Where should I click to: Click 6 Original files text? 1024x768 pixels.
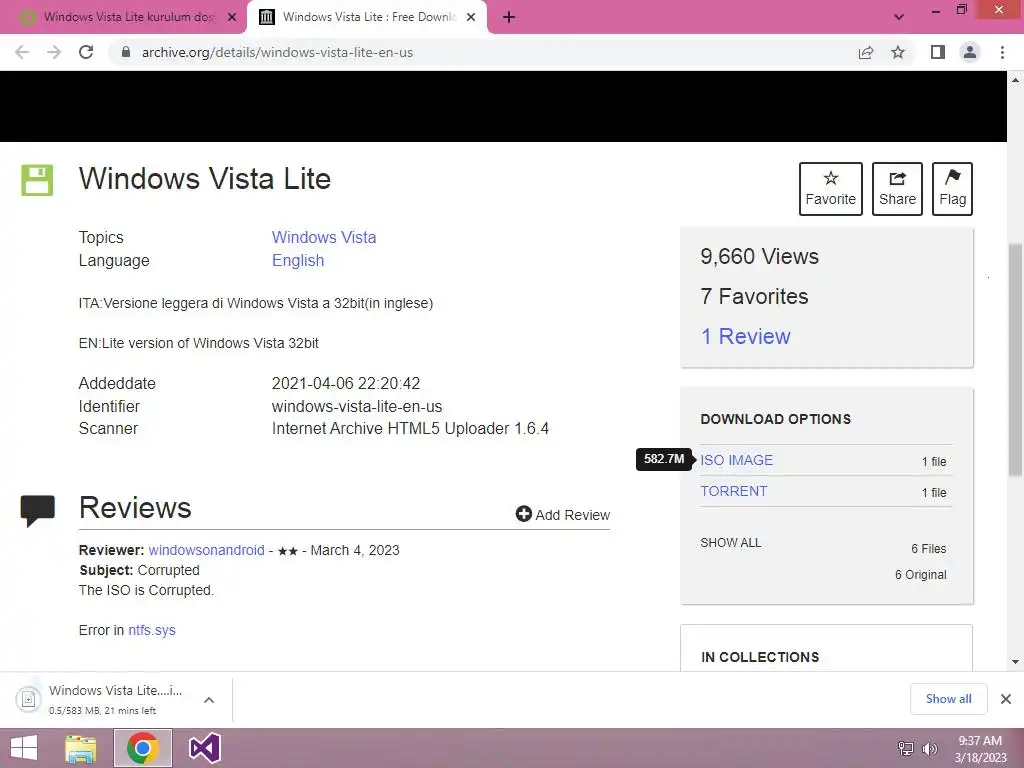920,575
